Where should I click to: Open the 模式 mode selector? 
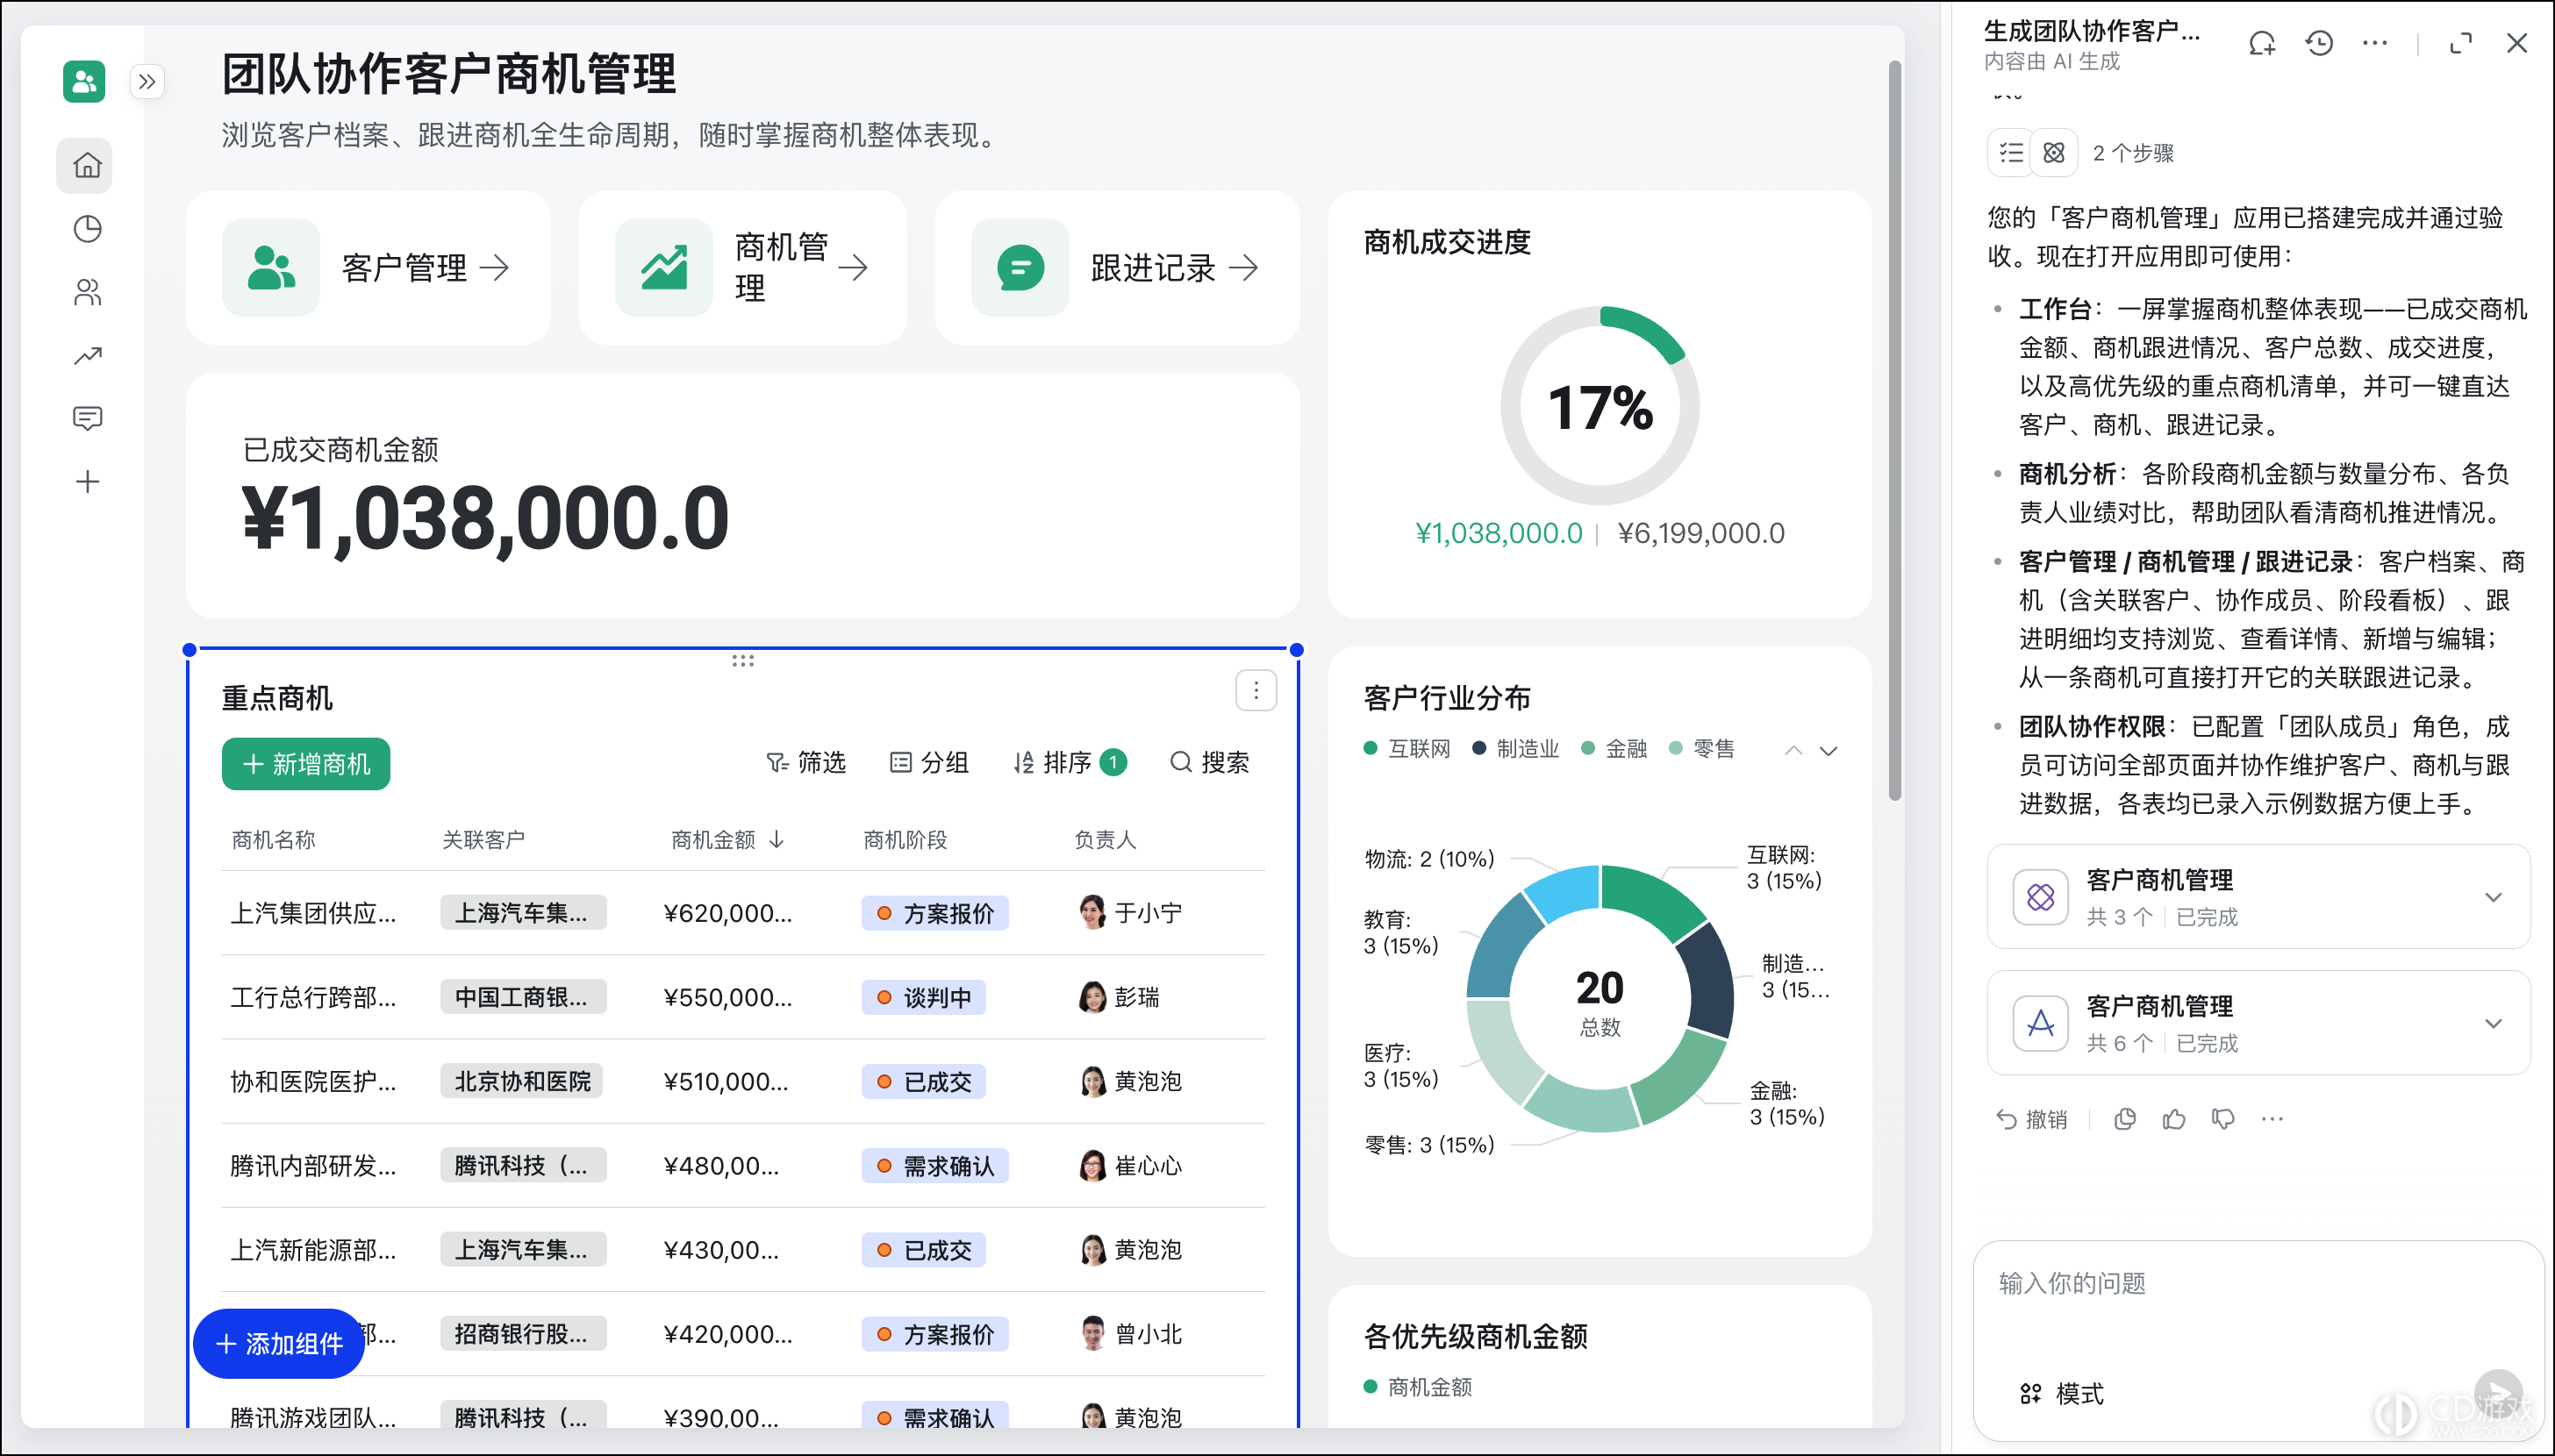point(2062,1394)
